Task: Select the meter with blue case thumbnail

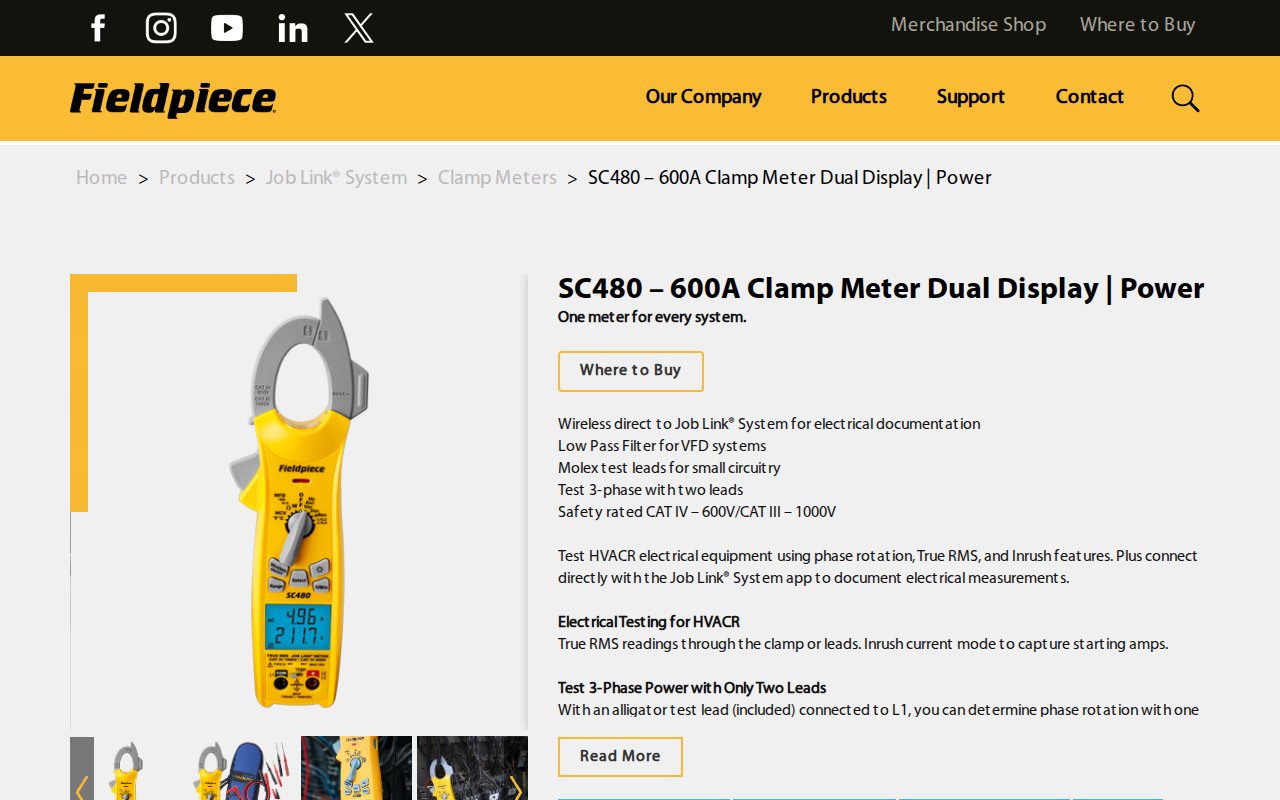Action: point(242,770)
